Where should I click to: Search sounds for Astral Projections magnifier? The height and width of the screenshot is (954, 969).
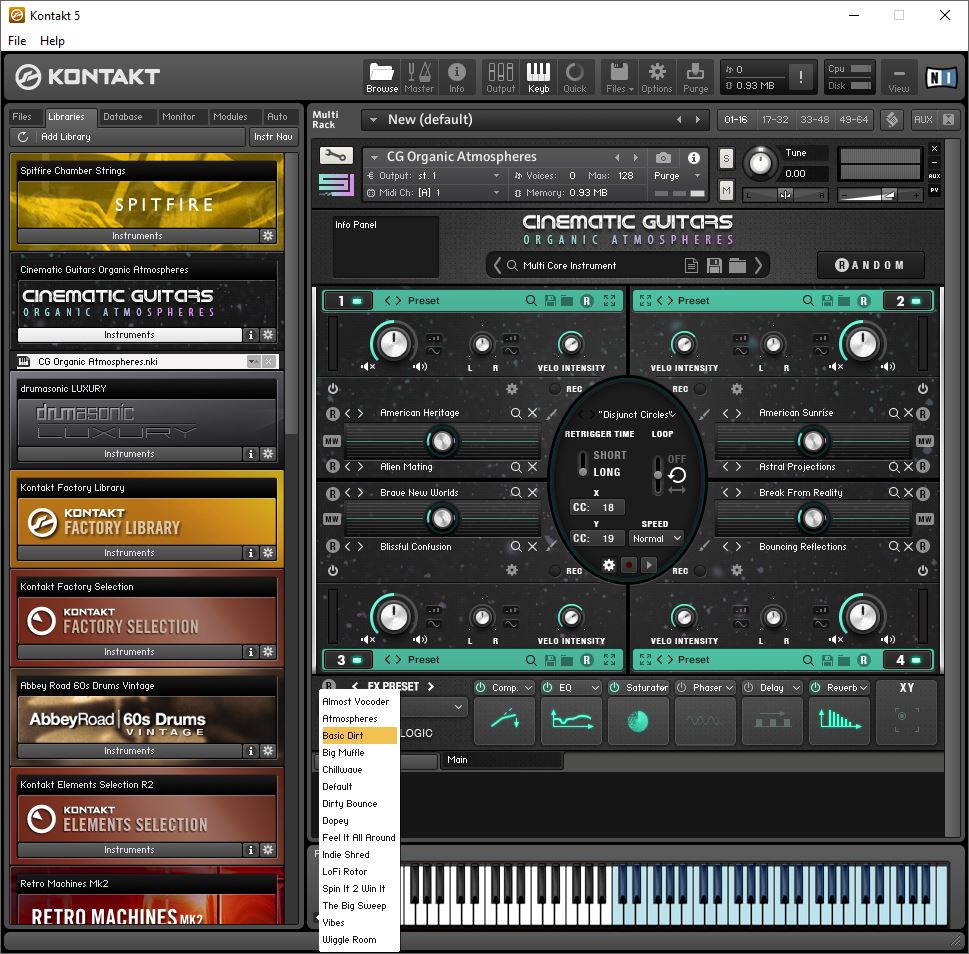point(894,467)
